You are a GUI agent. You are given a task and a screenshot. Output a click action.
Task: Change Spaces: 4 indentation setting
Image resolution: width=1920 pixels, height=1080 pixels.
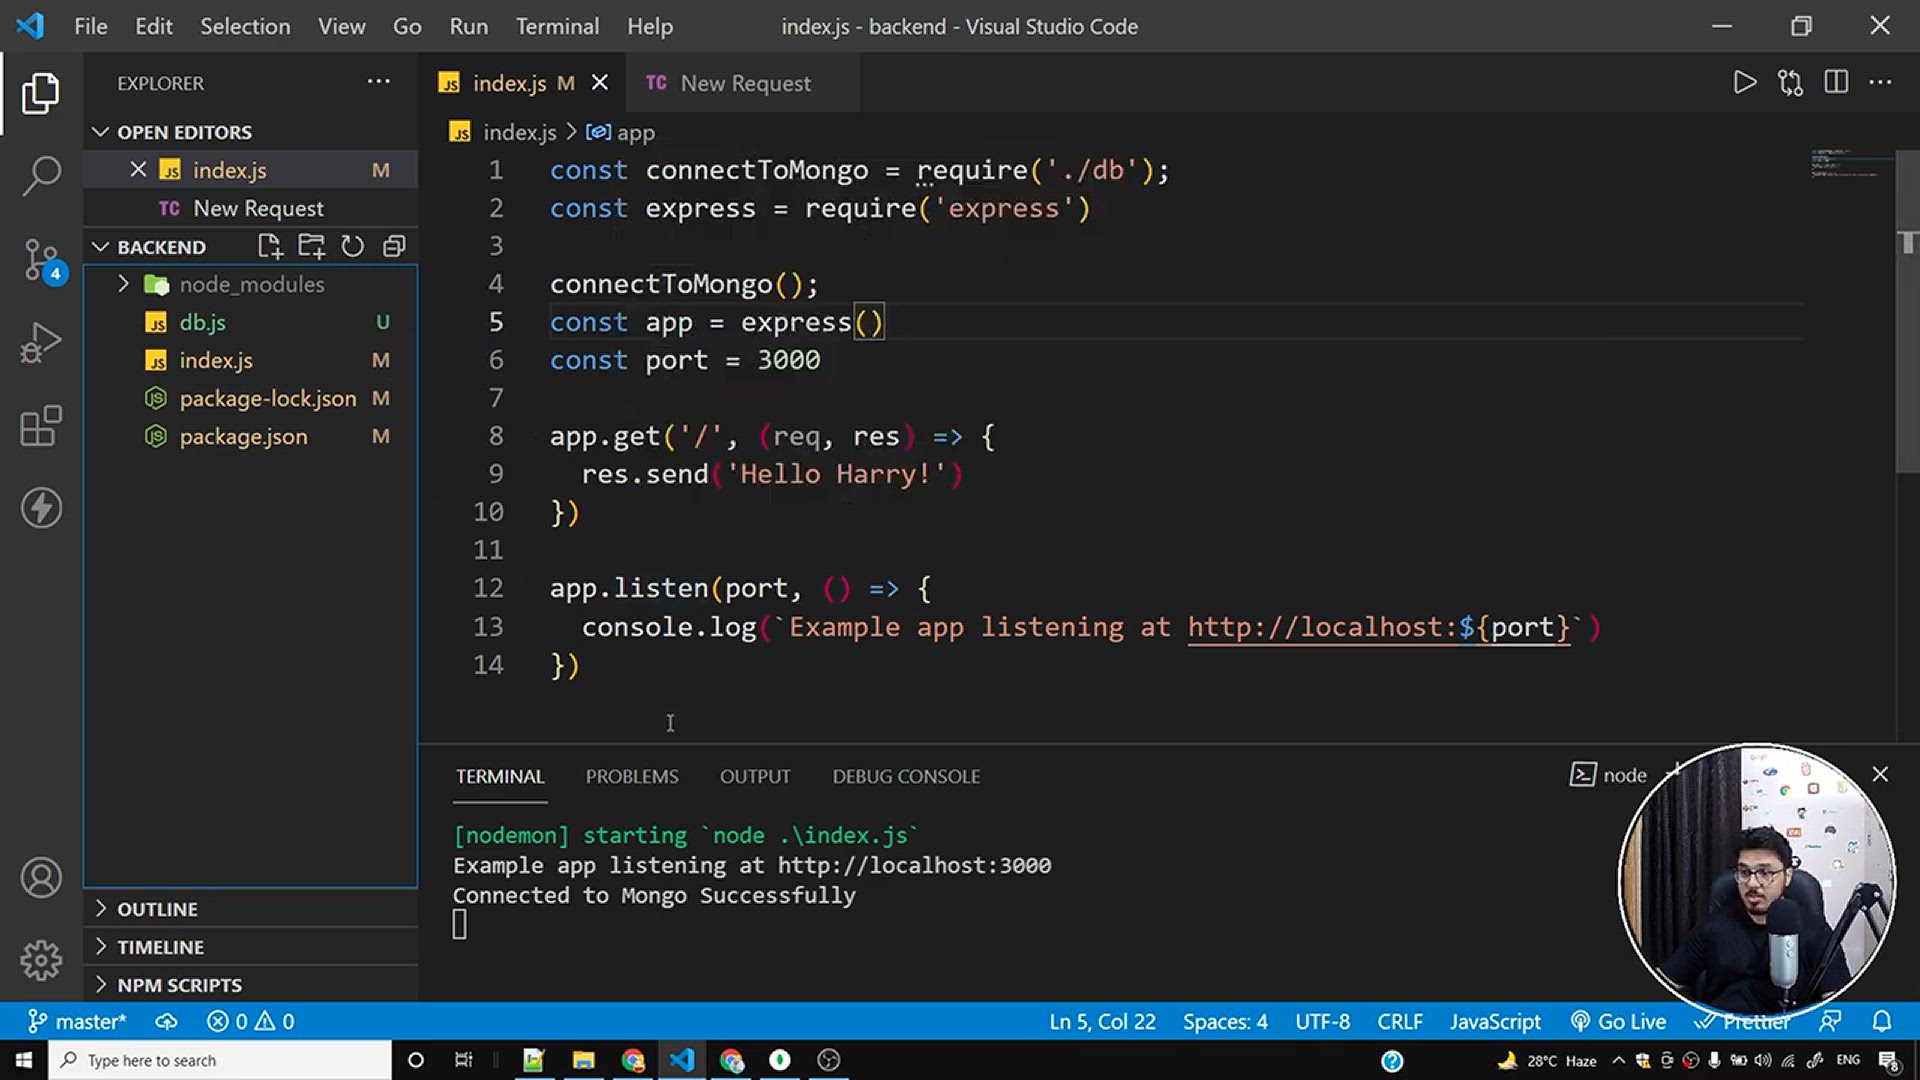1225,1021
